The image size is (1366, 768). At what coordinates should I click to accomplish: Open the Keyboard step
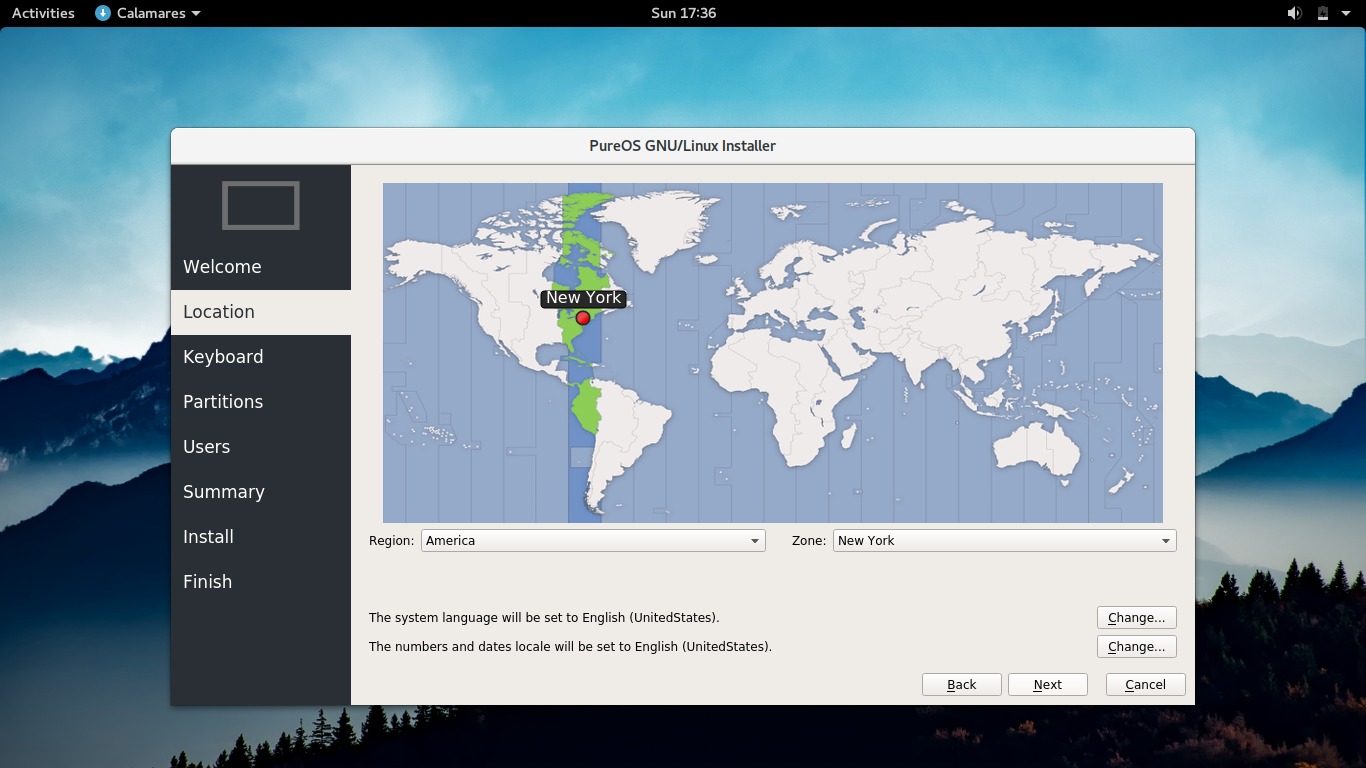[223, 356]
